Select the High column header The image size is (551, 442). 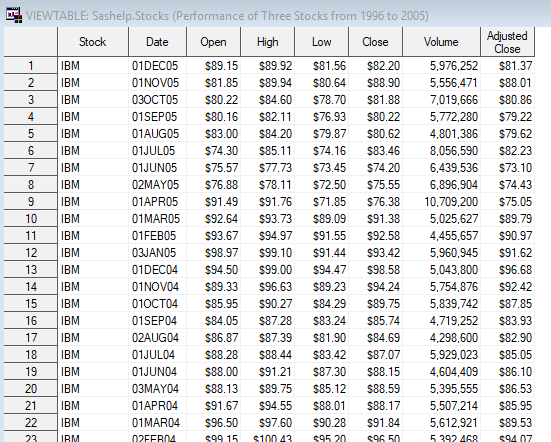(267, 42)
